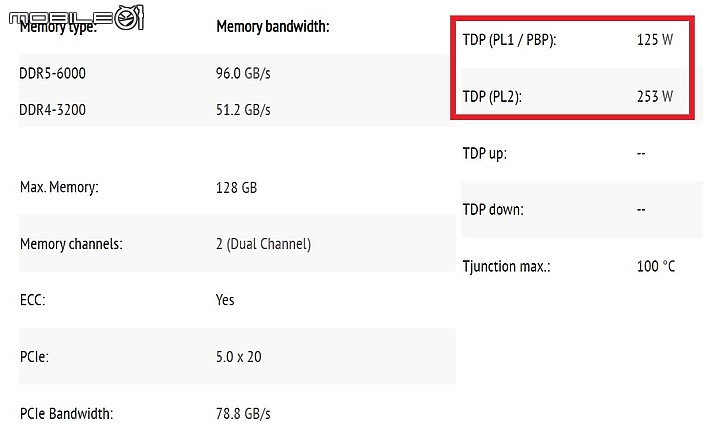
Task: Select the PCIe 5.0 x 20 value
Action: coord(239,357)
